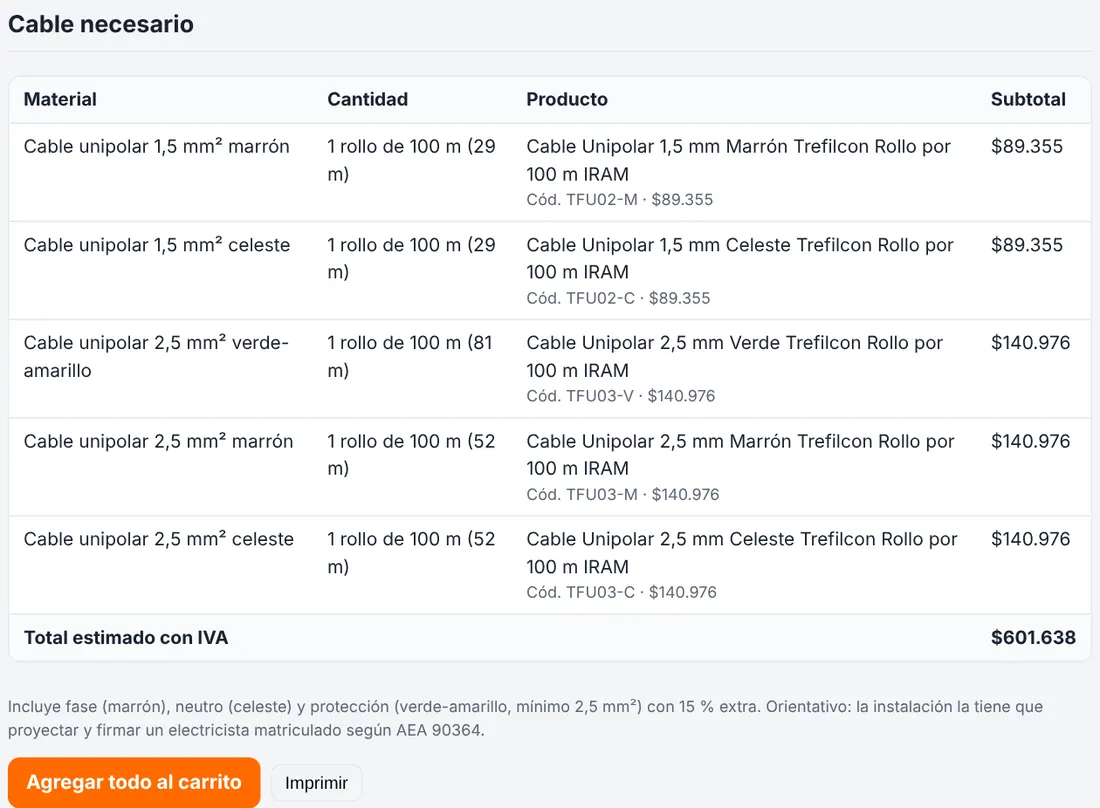Screen dimensions: 1100x808
Task: Open product Cable Unipolar 1,5 mm Marrón Trefilcon
Action: point(739,160)
